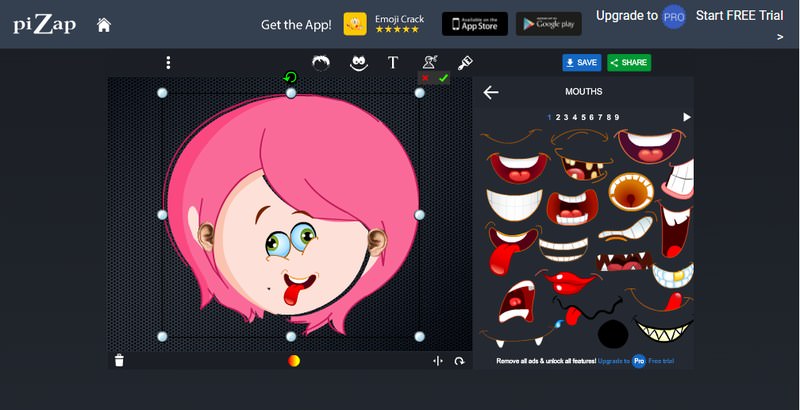
Task: Choose the mouth with tongue hanging down
Action: 510,248
